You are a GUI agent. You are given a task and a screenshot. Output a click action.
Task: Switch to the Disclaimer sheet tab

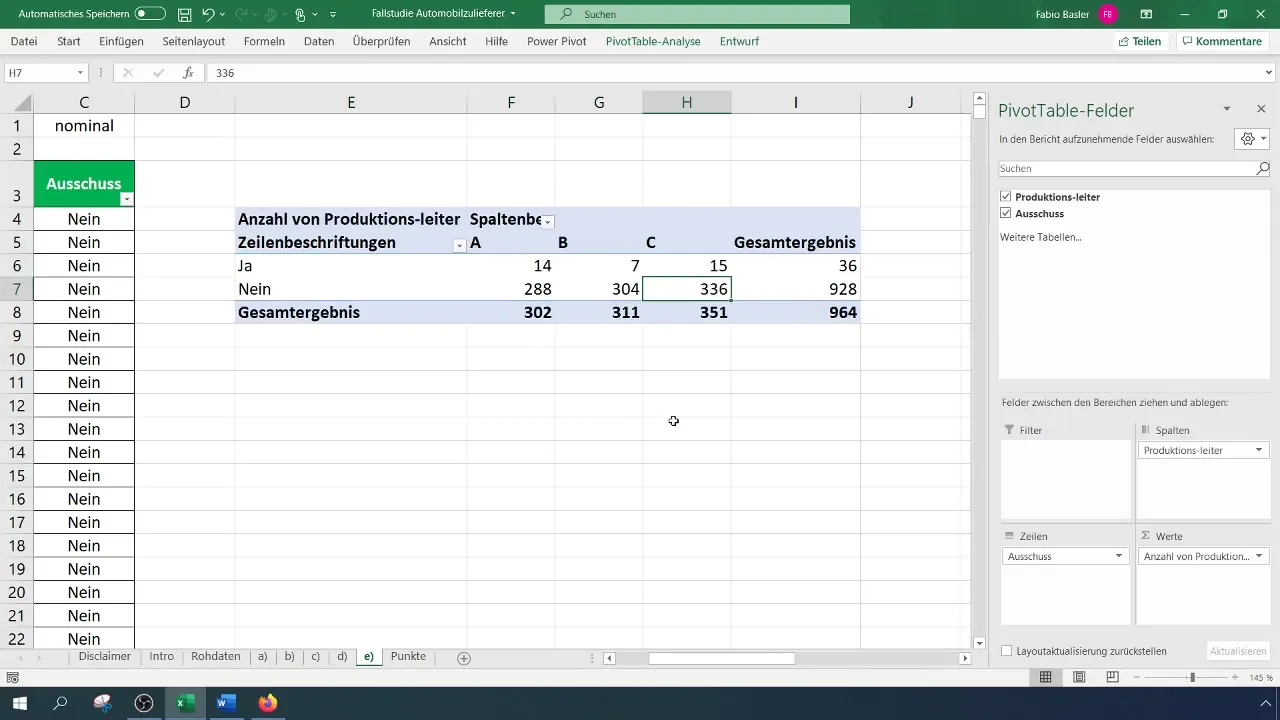pos(105,657)
